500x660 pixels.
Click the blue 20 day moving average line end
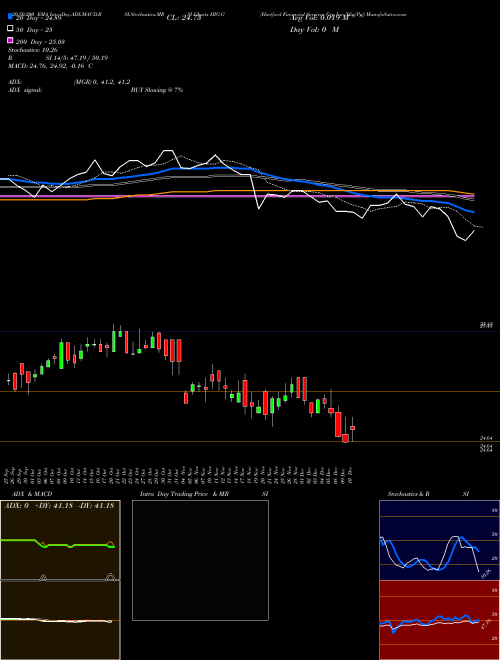[x=473, y=212]
